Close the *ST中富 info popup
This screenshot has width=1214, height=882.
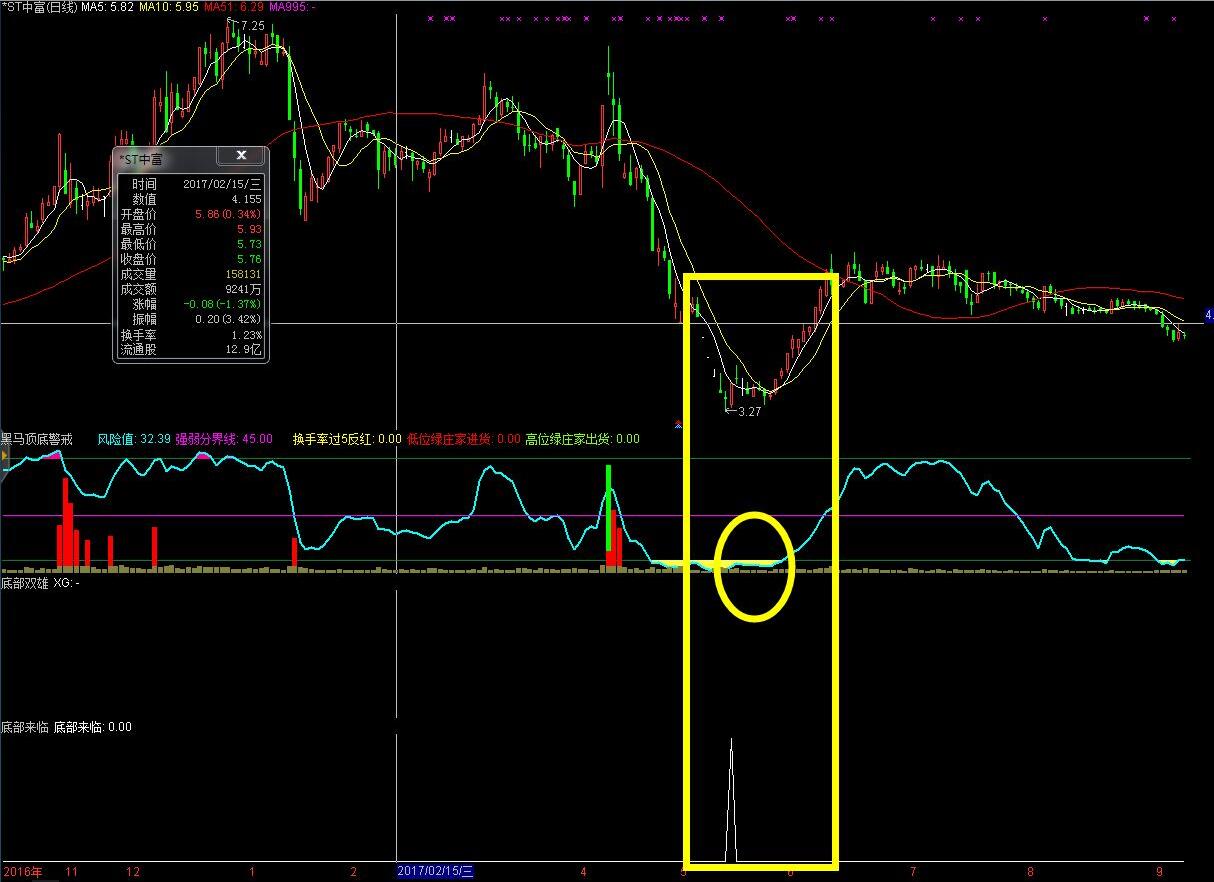[241, 156]
